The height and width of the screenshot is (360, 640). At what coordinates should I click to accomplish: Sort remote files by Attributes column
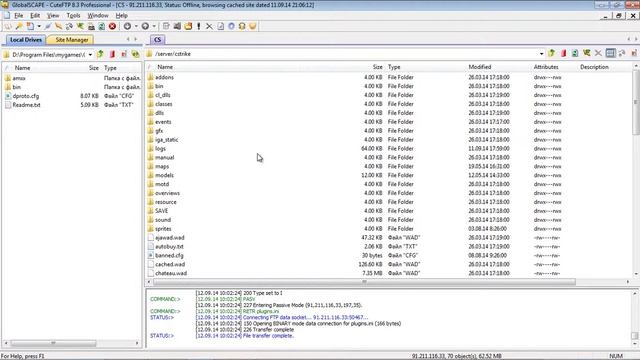click(x=546, y=67)
